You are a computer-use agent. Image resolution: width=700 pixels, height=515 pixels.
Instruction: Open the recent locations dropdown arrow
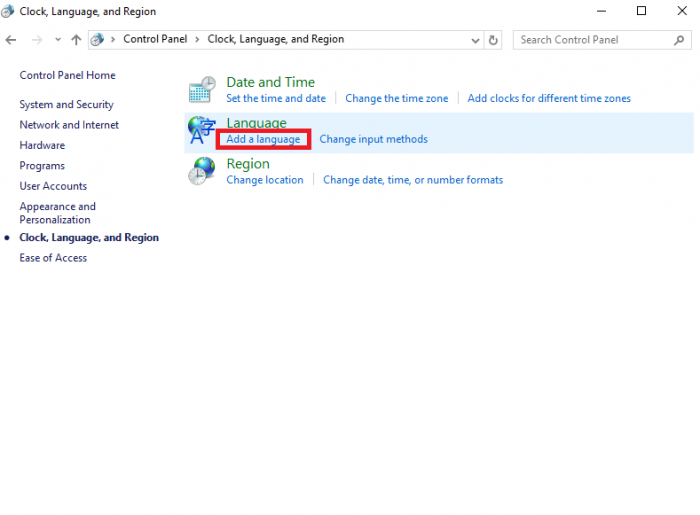58,40
